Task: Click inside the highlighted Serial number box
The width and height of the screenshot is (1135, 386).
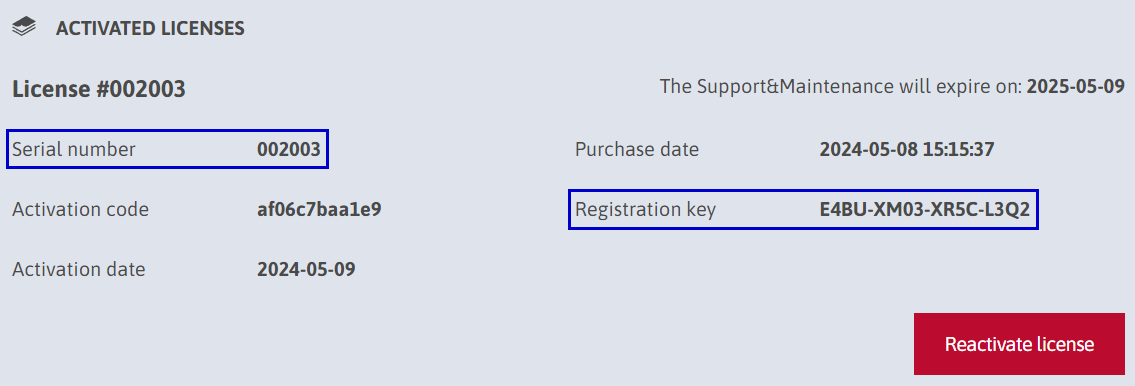Action: [168, 149]
